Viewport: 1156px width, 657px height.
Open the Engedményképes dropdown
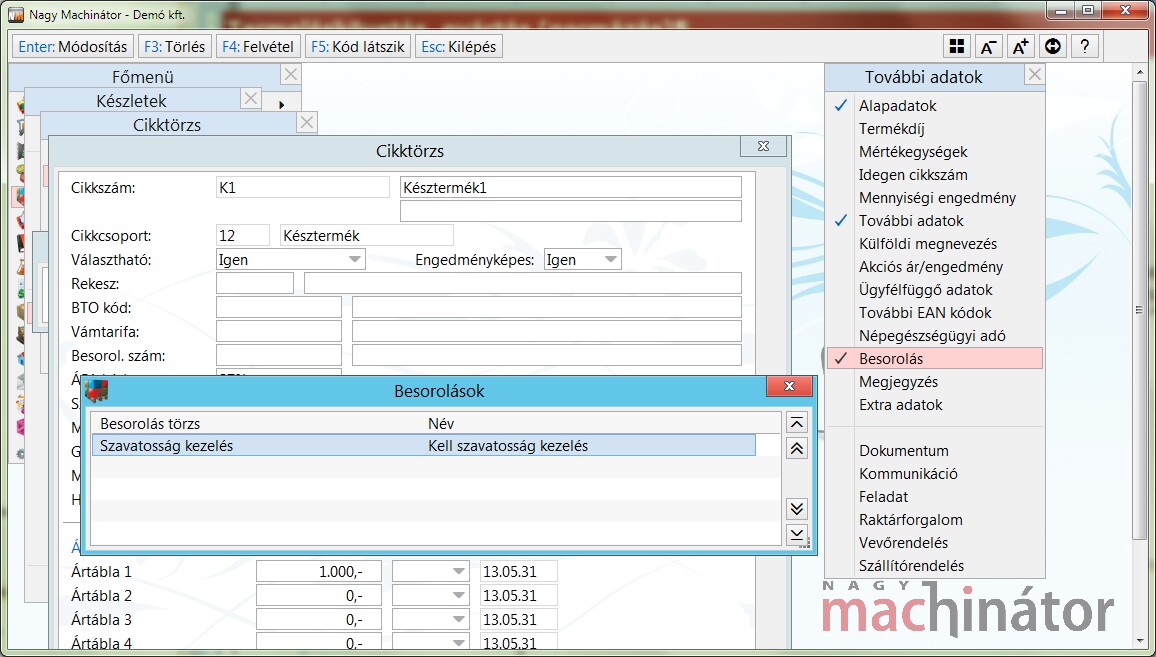[610, 260]
